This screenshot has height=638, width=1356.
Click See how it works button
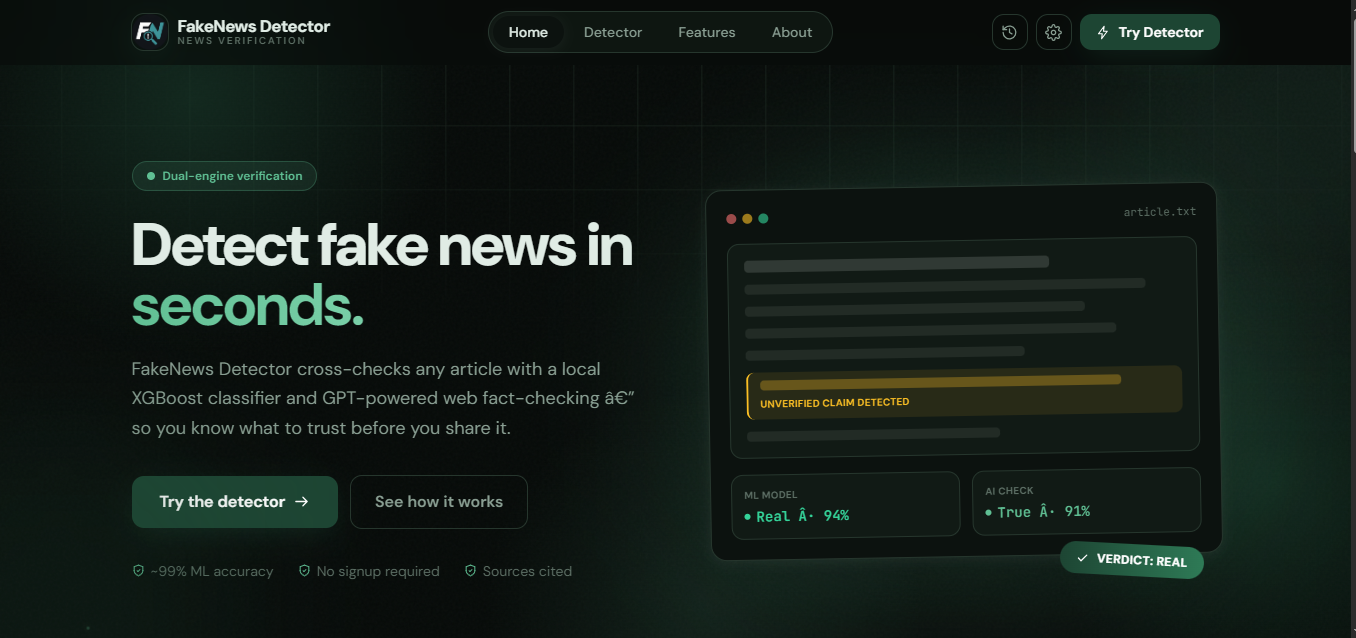click(x=439, y=502)
